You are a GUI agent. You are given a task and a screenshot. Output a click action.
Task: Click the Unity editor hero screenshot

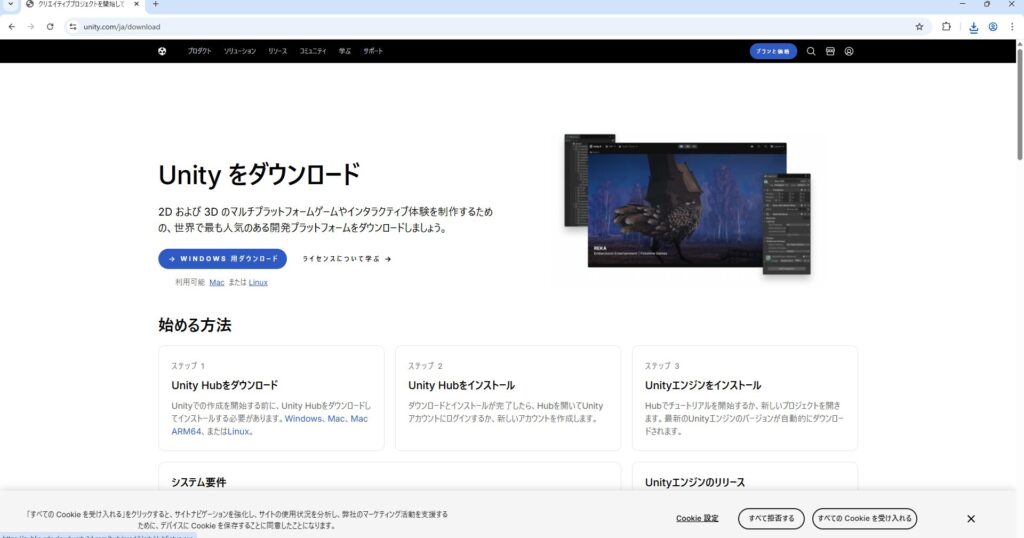[687, 204]
